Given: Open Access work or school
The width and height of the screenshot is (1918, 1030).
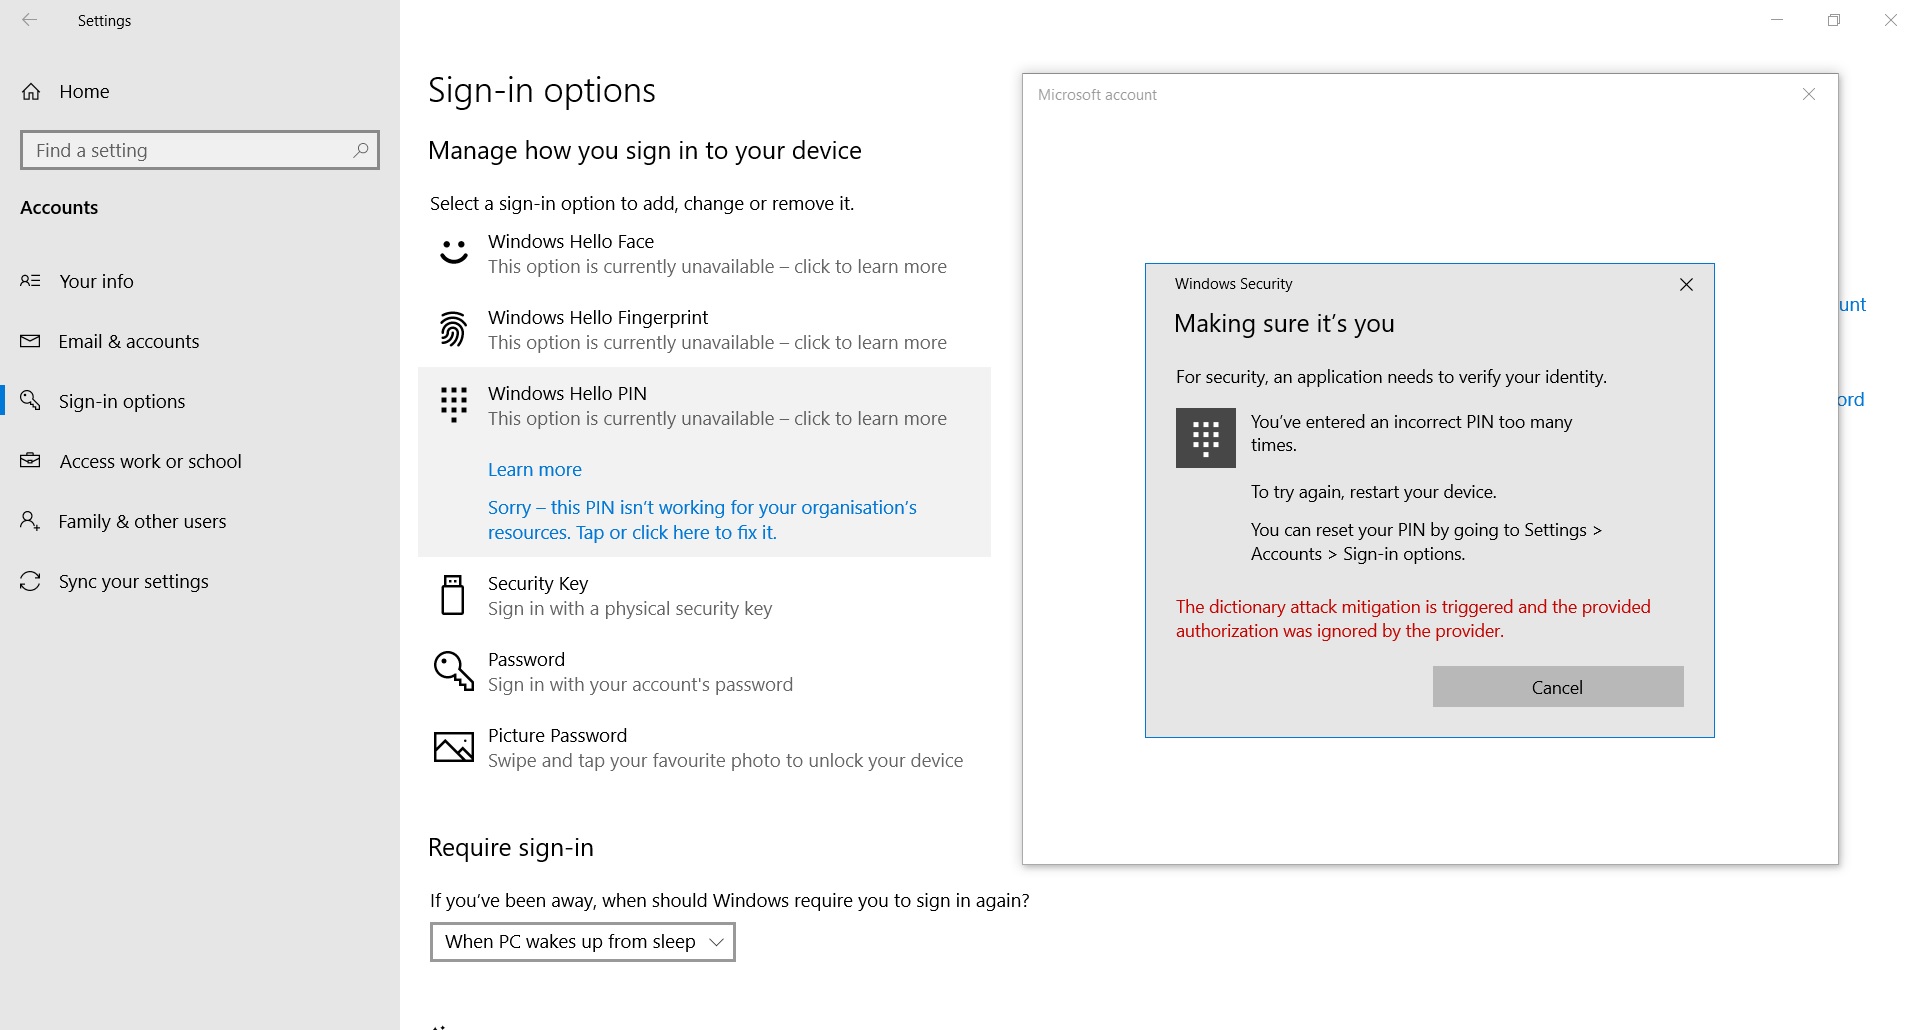Looking at the screenshot, I should (x=200, y=461).
